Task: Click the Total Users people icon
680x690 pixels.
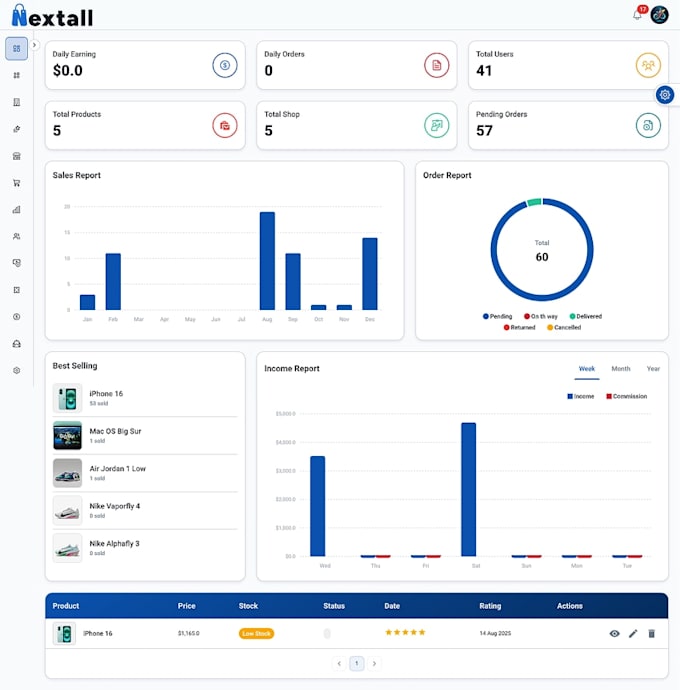Action: click(648, 65)
